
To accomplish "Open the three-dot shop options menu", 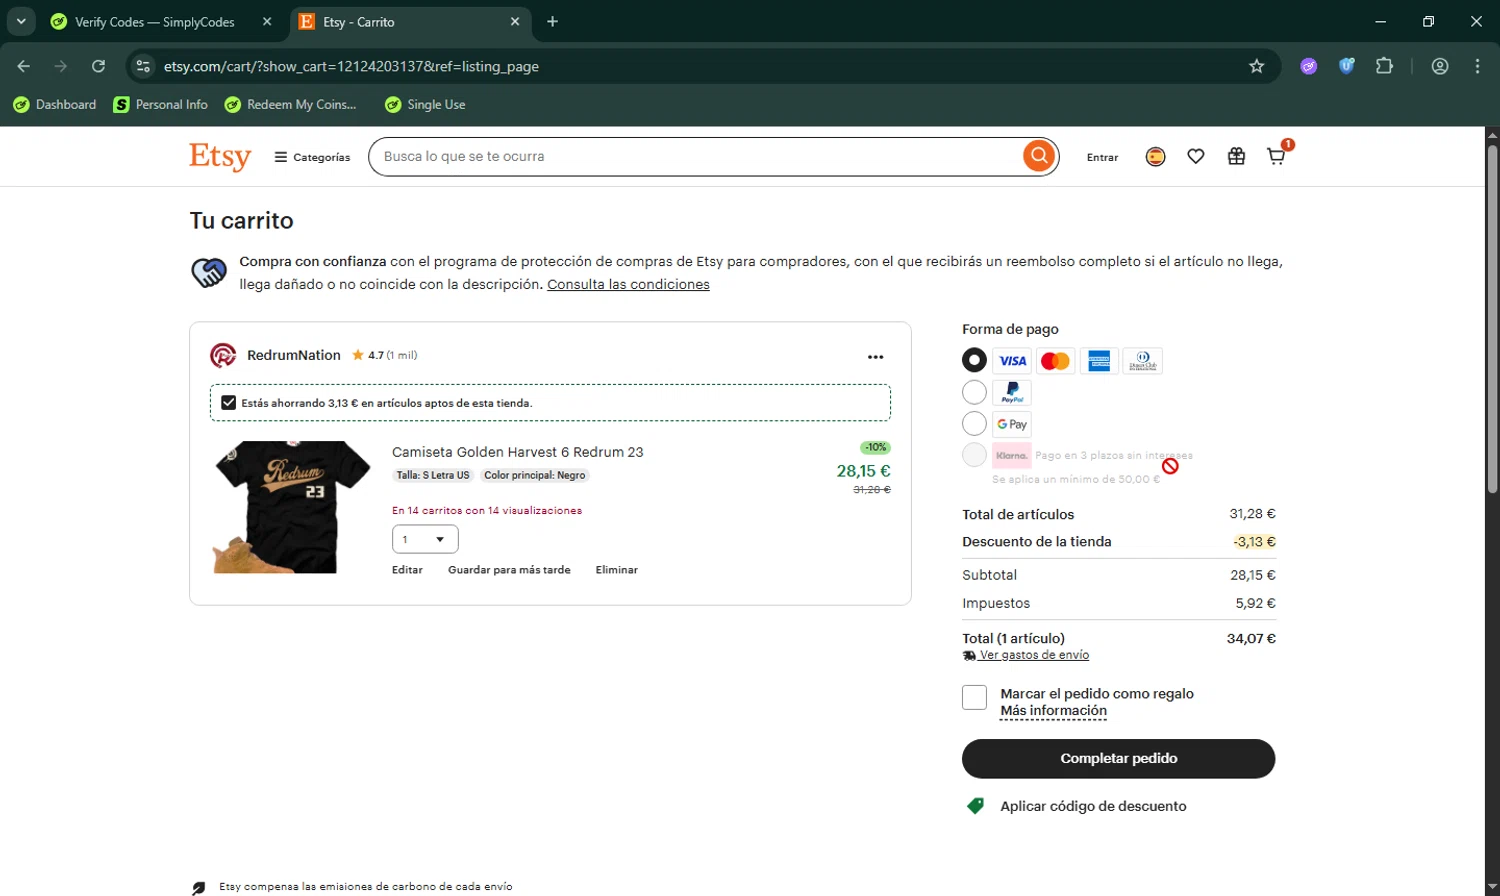I will click(x=875, y=357).
